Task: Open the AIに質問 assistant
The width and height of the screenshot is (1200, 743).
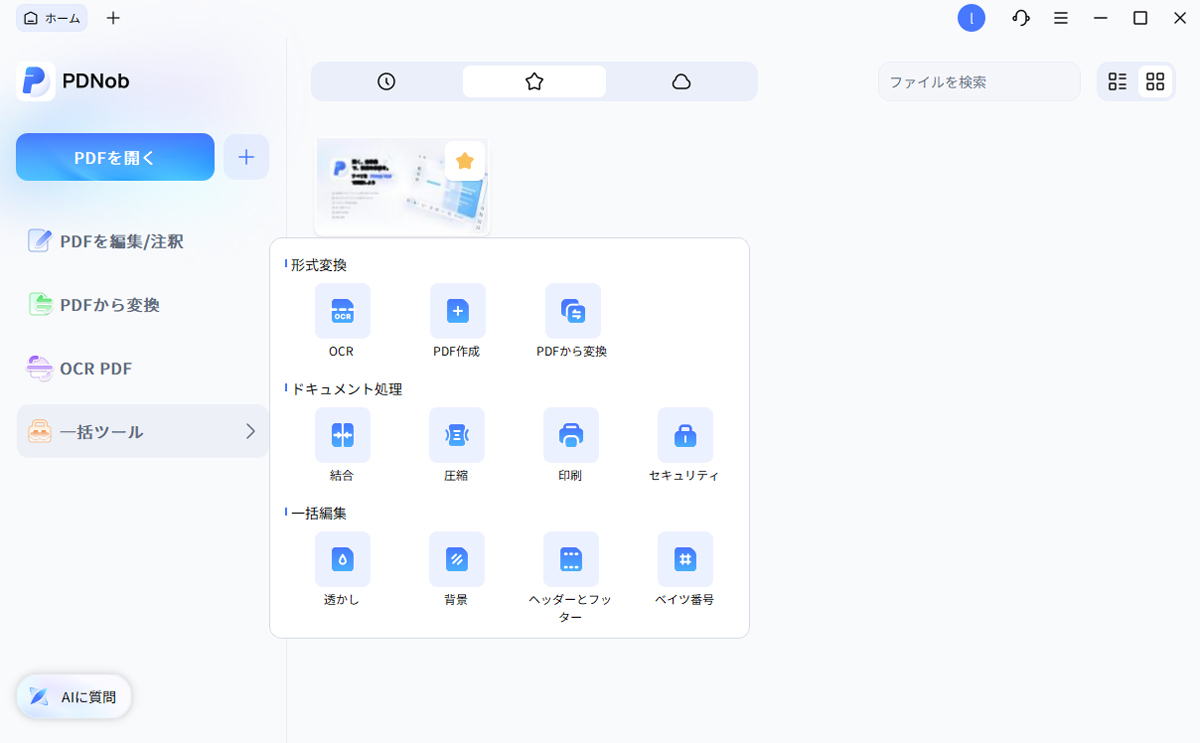Action: coord(73,696)
